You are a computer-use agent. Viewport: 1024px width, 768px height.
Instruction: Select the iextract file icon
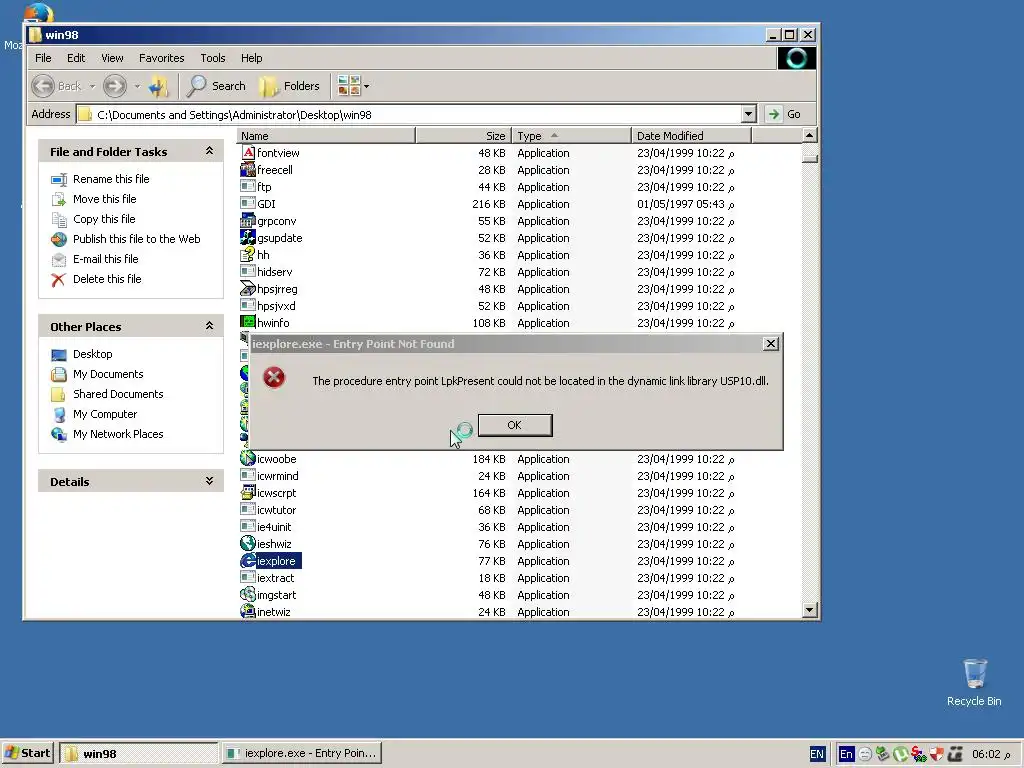pyautogui.click(x=248, y=578)
